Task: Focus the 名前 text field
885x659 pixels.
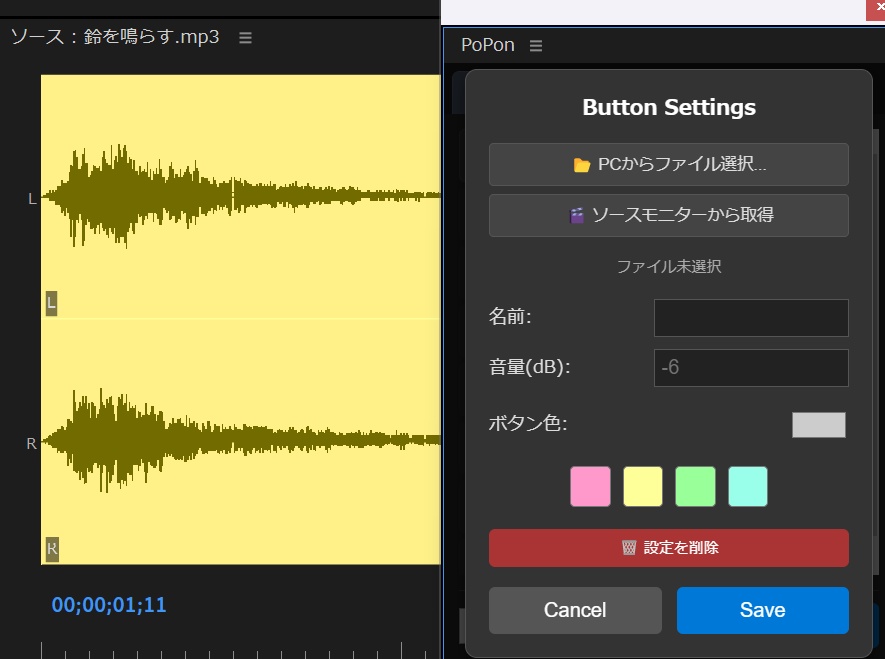Action: click(750, 318)
